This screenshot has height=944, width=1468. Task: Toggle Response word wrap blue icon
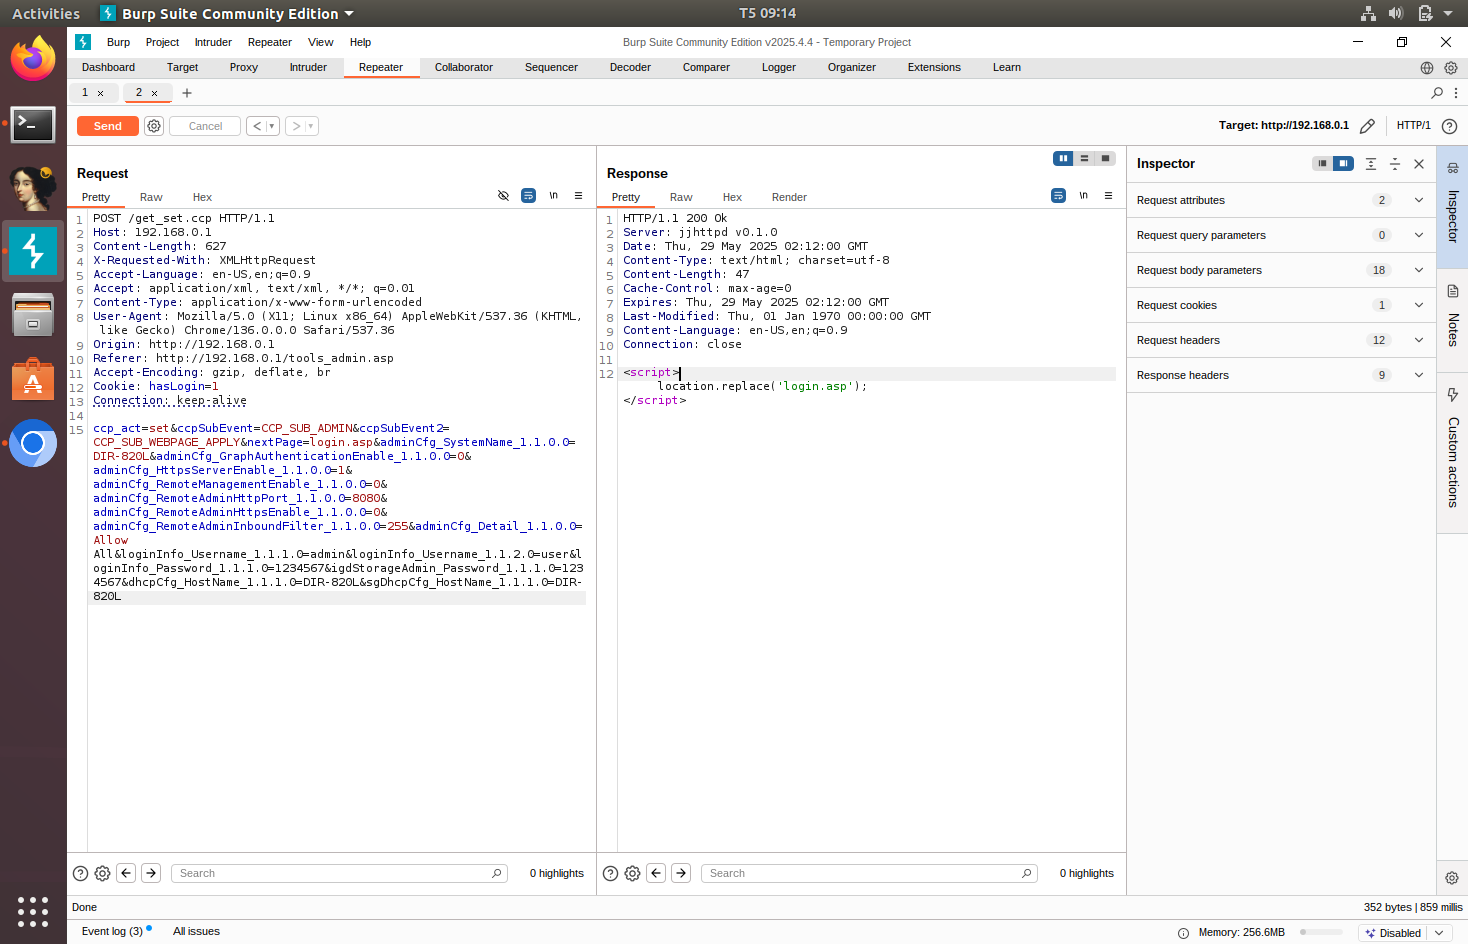coord(1058,196)
